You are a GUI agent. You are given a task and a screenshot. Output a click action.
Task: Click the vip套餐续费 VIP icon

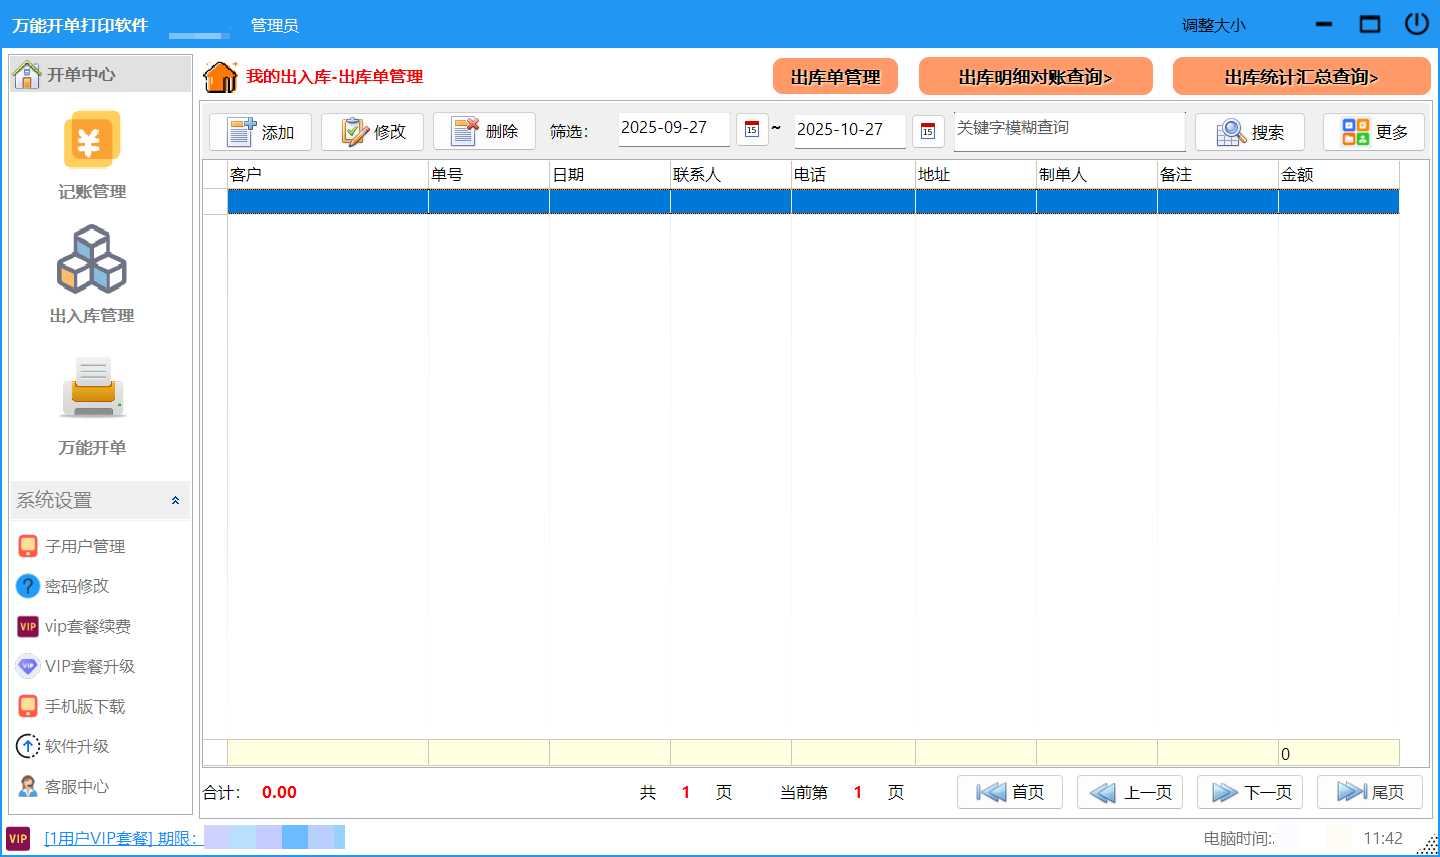pos(28,626)
